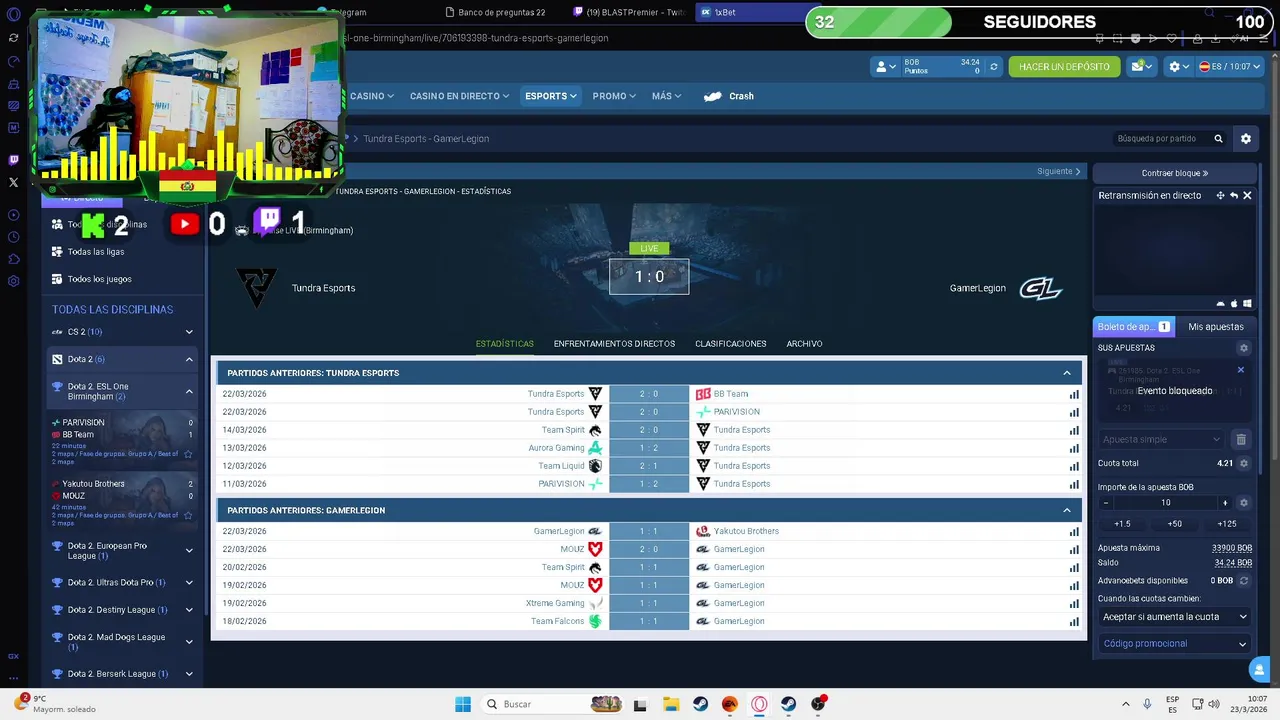
Task: Open the user account menu
Action: pos(885,67)
